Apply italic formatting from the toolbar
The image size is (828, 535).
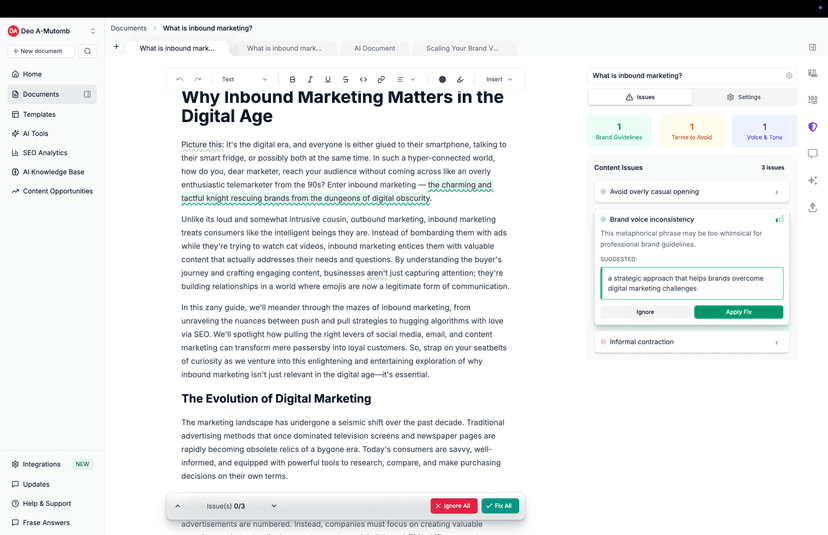(x=310, y=79)
